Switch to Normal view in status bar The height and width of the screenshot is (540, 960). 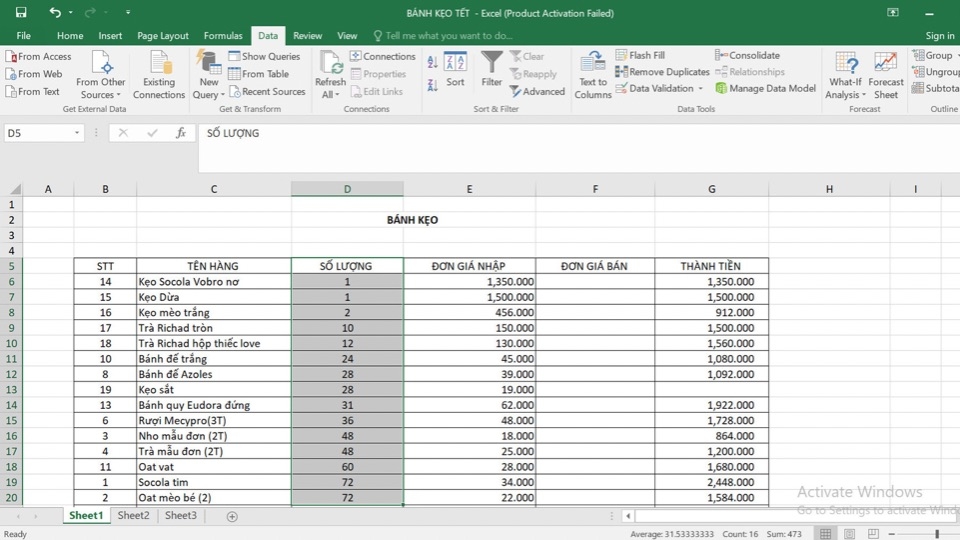(x=825, y=534)
